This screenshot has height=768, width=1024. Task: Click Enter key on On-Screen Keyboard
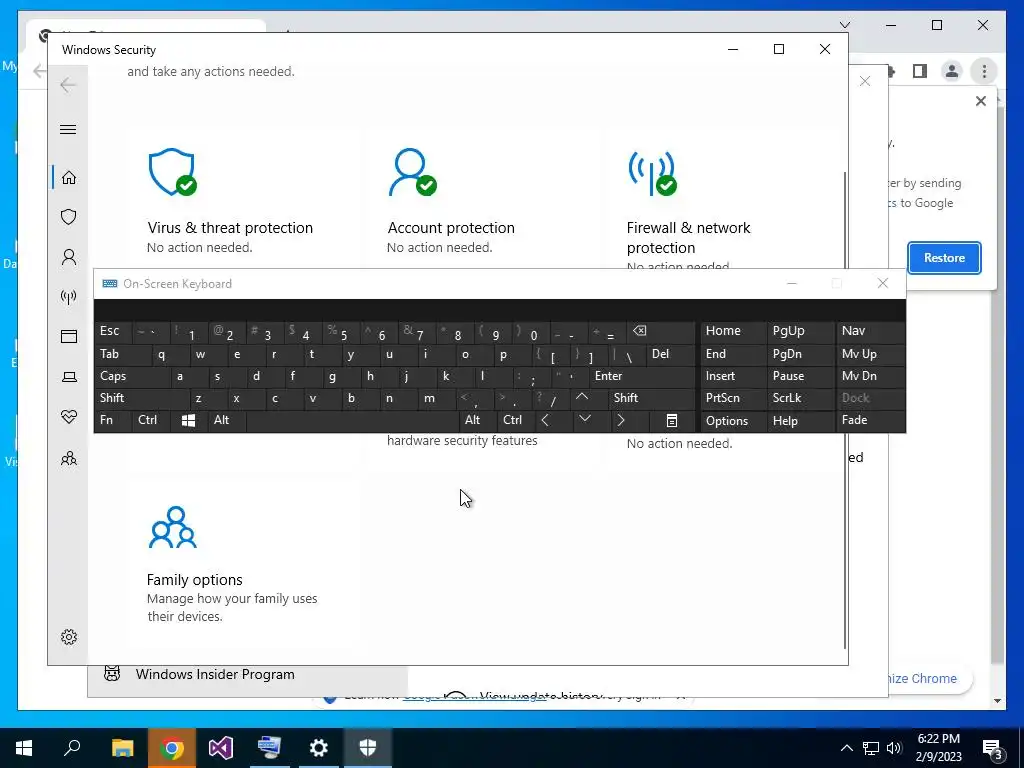point(642,377)
